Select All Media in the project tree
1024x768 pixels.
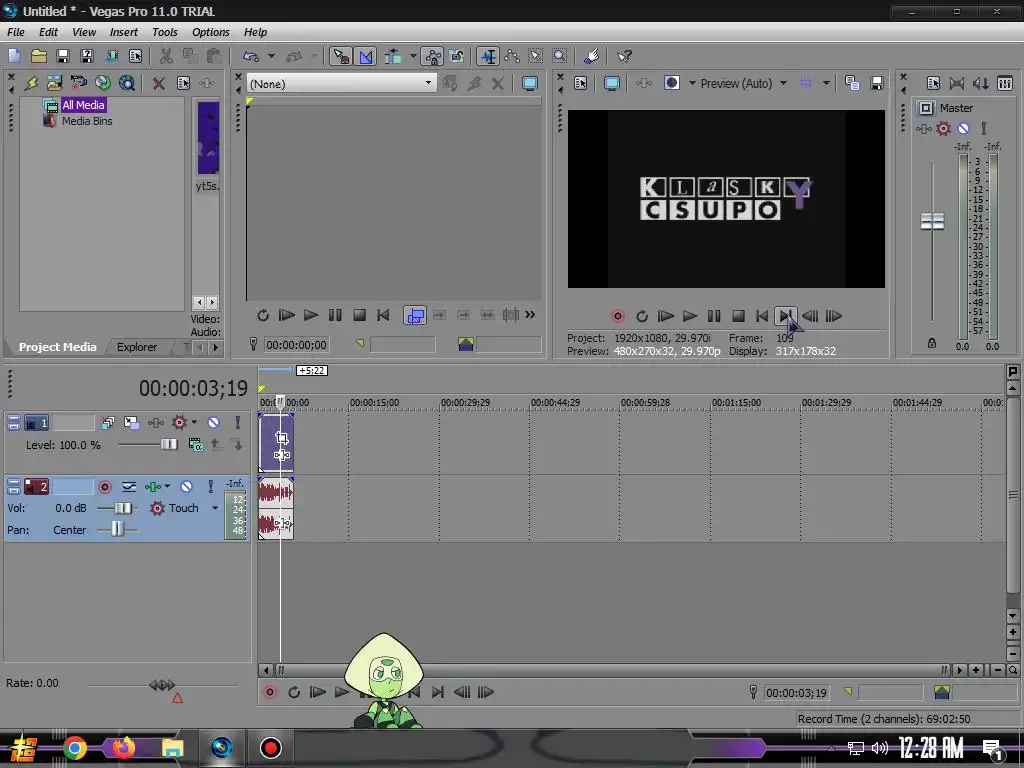pyautogui.click(x=83, y=105)
